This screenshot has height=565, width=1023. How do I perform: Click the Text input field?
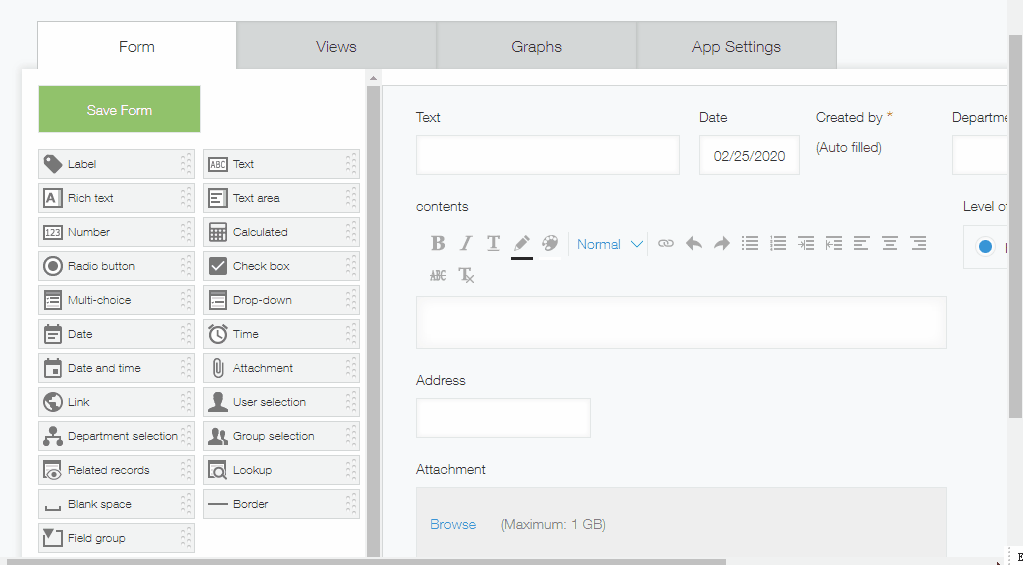(x=547, y=155)
